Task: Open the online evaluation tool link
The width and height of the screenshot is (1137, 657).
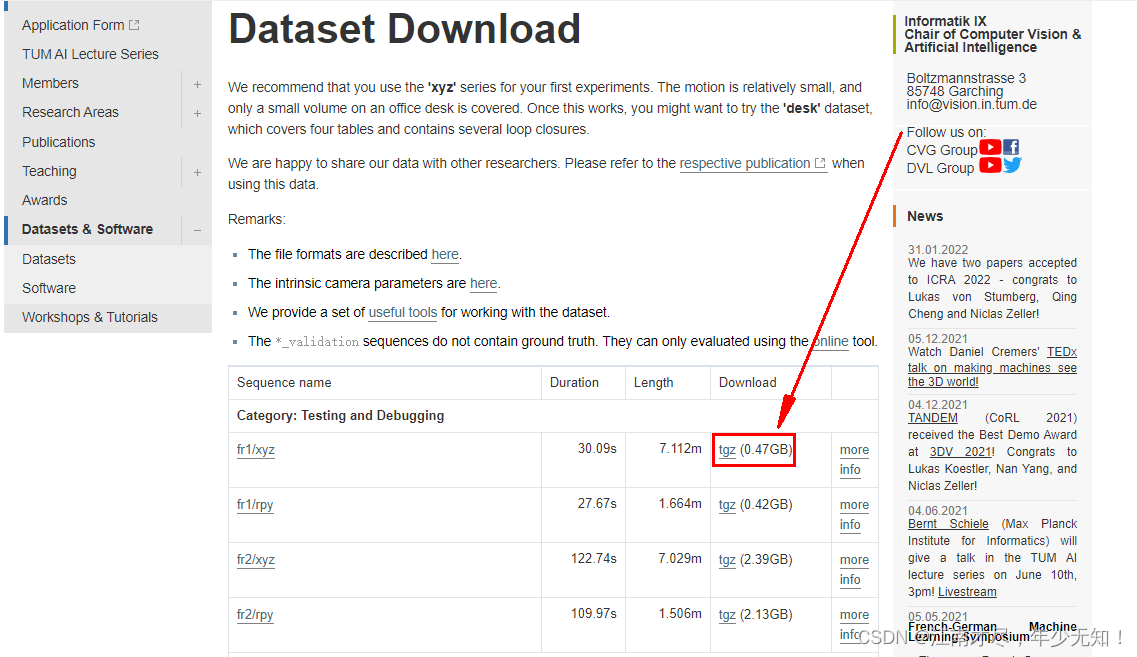Action: coord(832,342)
